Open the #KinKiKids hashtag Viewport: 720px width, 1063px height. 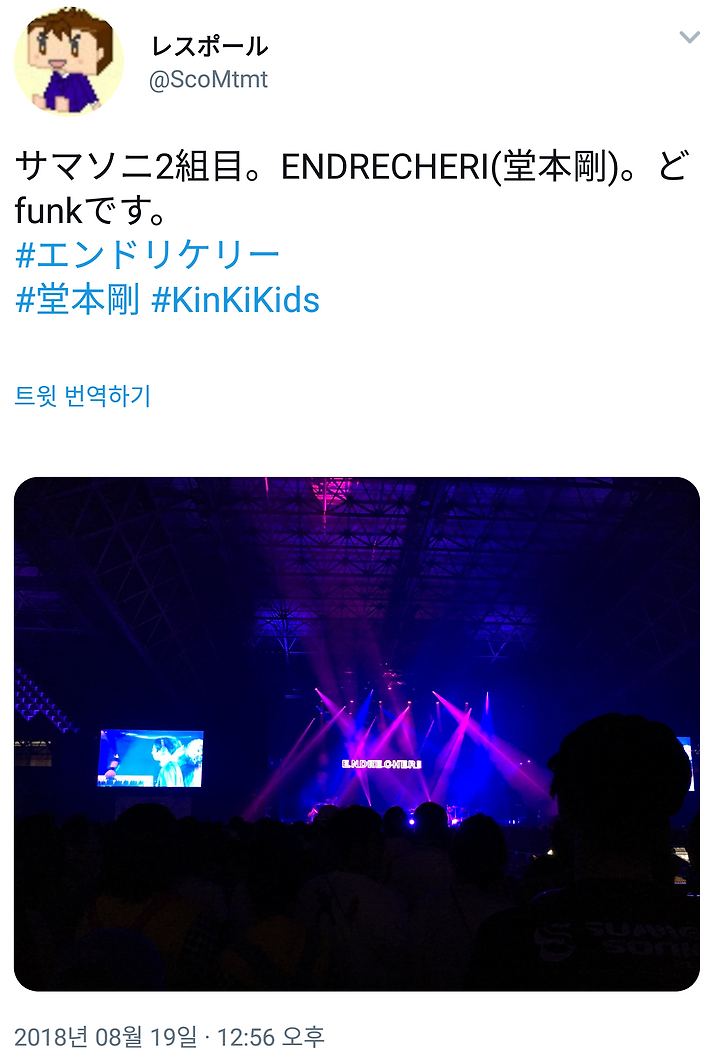[x=235, y=300]
